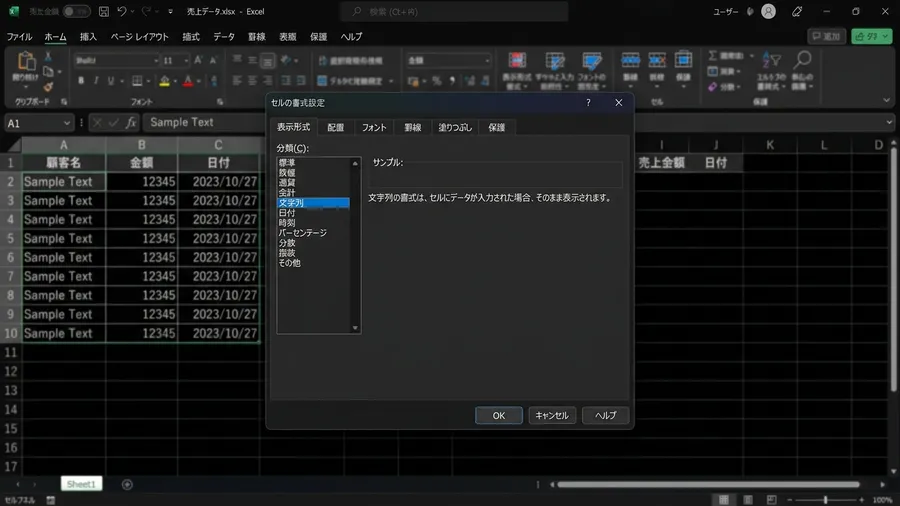Toggle the AutoSave switch
Screen dimensions: 900x506
pyautogui.click(x=76, y=11)
